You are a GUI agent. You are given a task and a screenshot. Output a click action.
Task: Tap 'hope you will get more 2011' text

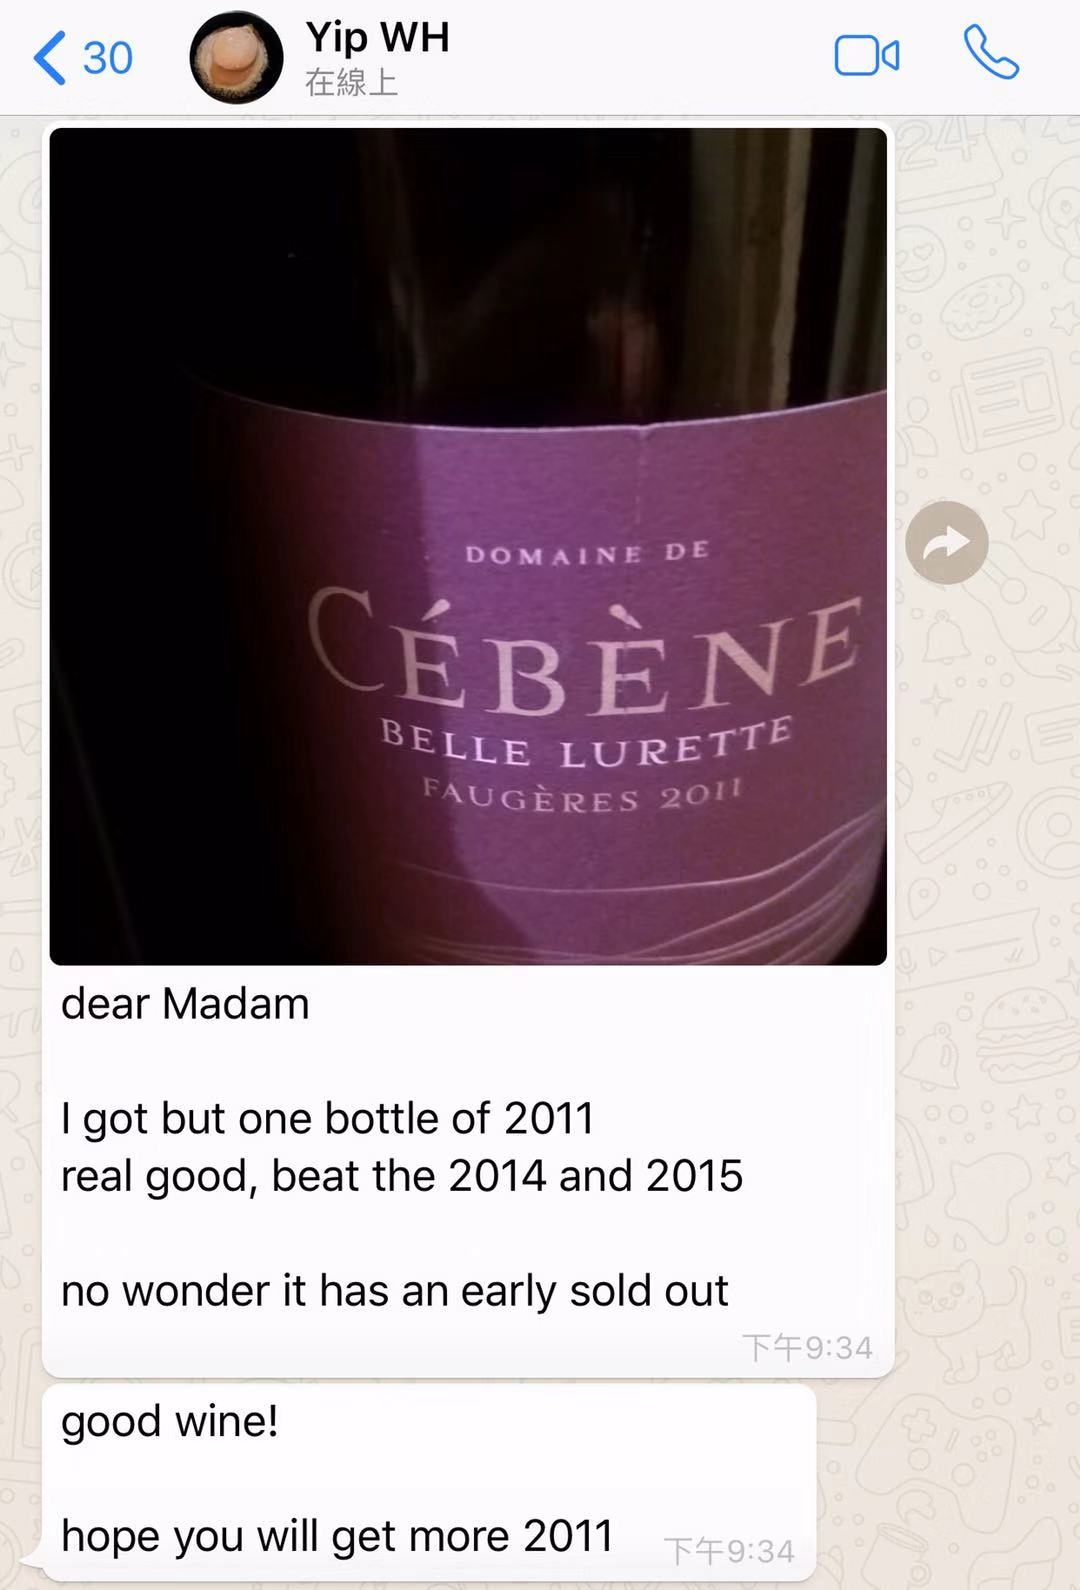click(x=337, y=1536)
